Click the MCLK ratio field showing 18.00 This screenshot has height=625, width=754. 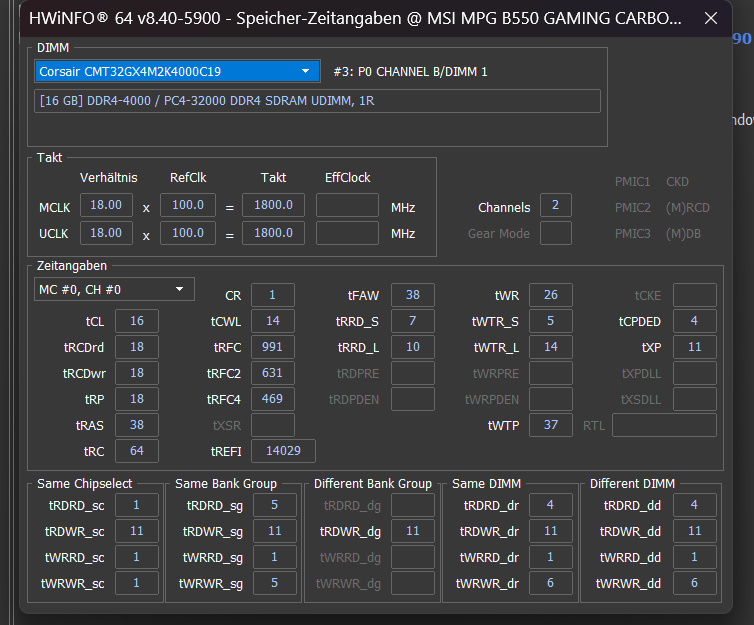point(106,205)
